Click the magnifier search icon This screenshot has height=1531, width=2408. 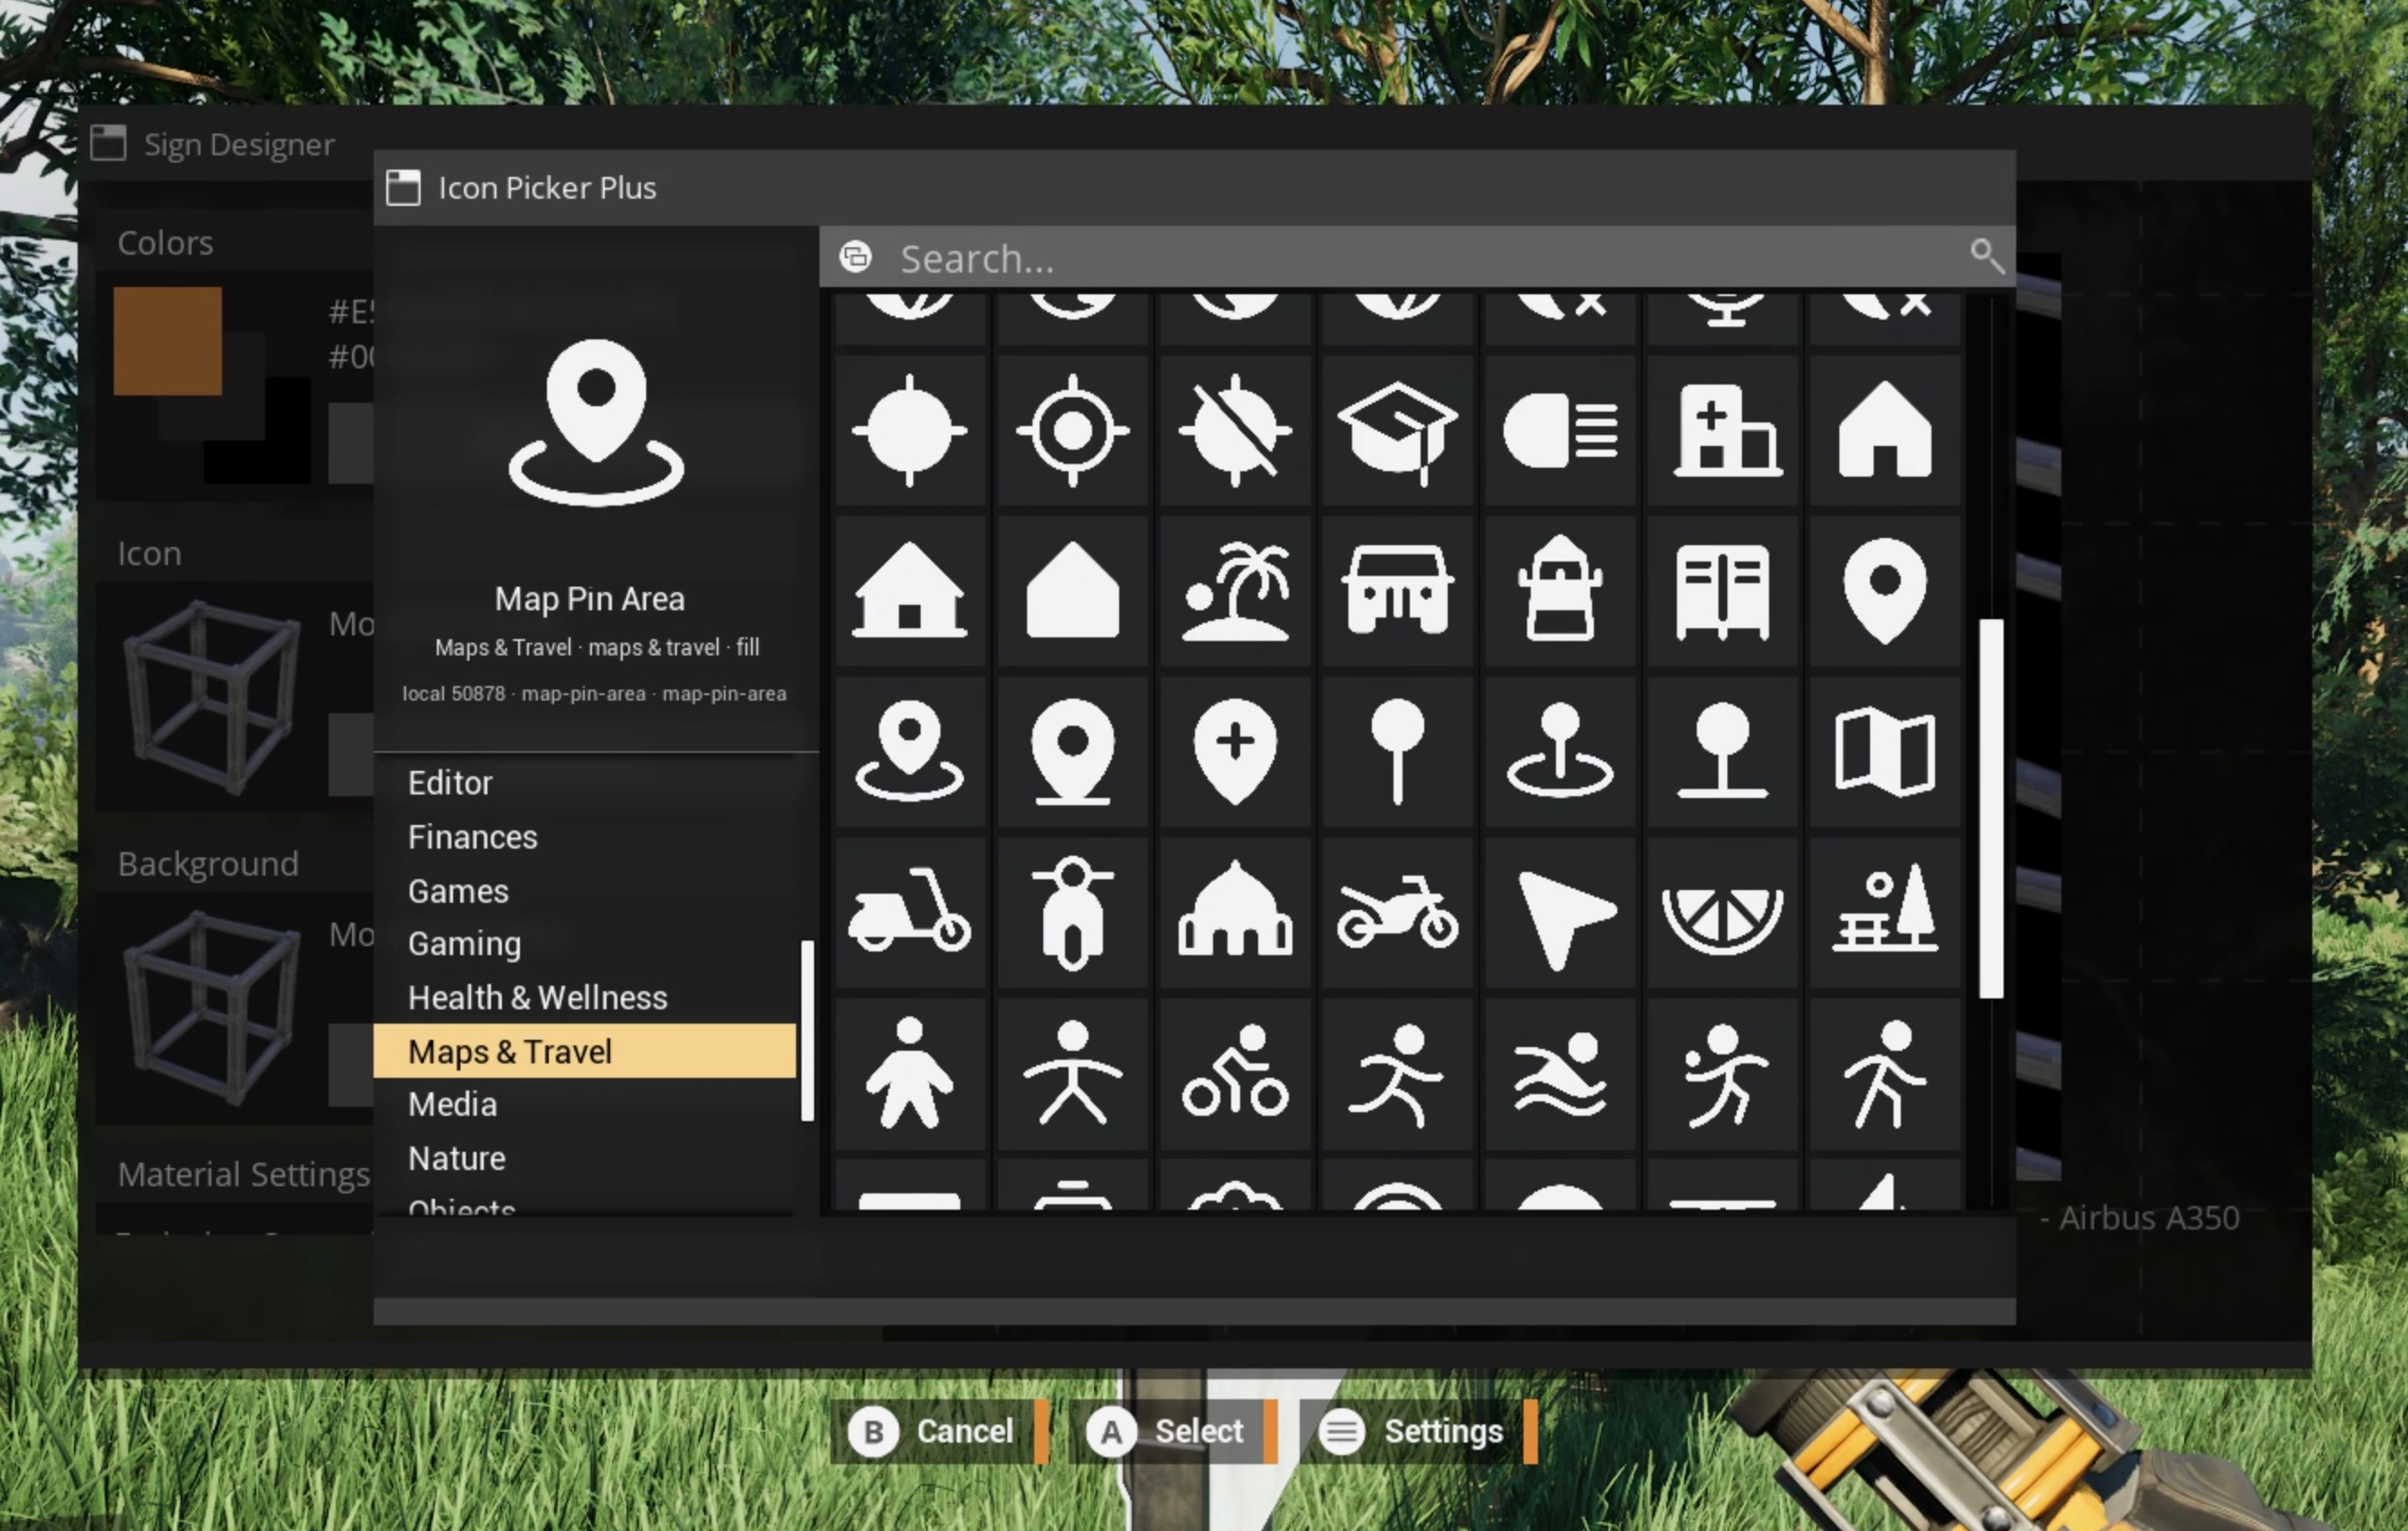[1987, 257]
